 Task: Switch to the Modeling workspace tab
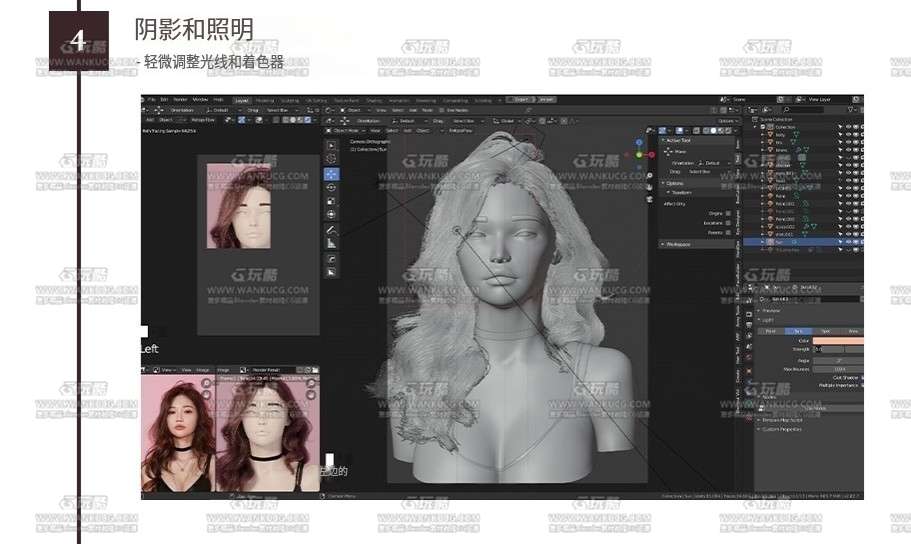tap(265, 100)
